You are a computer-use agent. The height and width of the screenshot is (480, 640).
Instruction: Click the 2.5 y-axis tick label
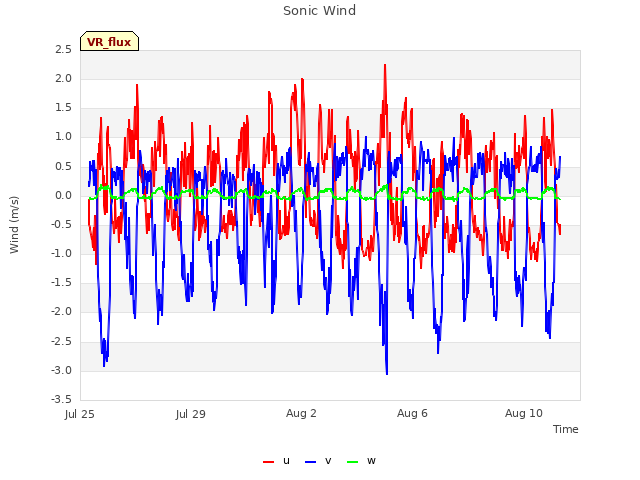click(x=63, y=49)
